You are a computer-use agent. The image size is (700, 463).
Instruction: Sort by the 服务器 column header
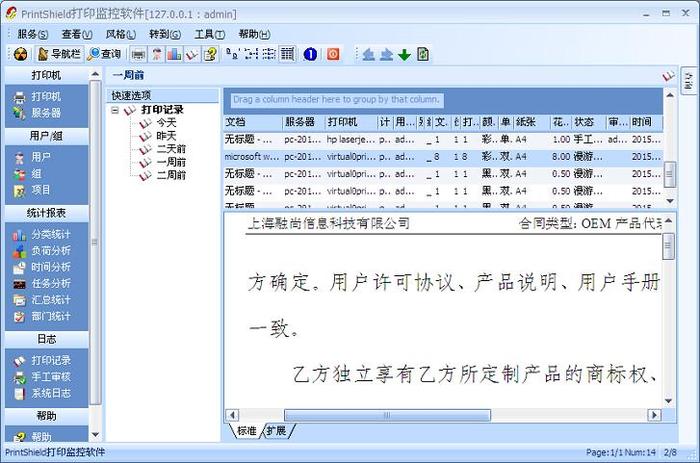click(x=304, y=122)
